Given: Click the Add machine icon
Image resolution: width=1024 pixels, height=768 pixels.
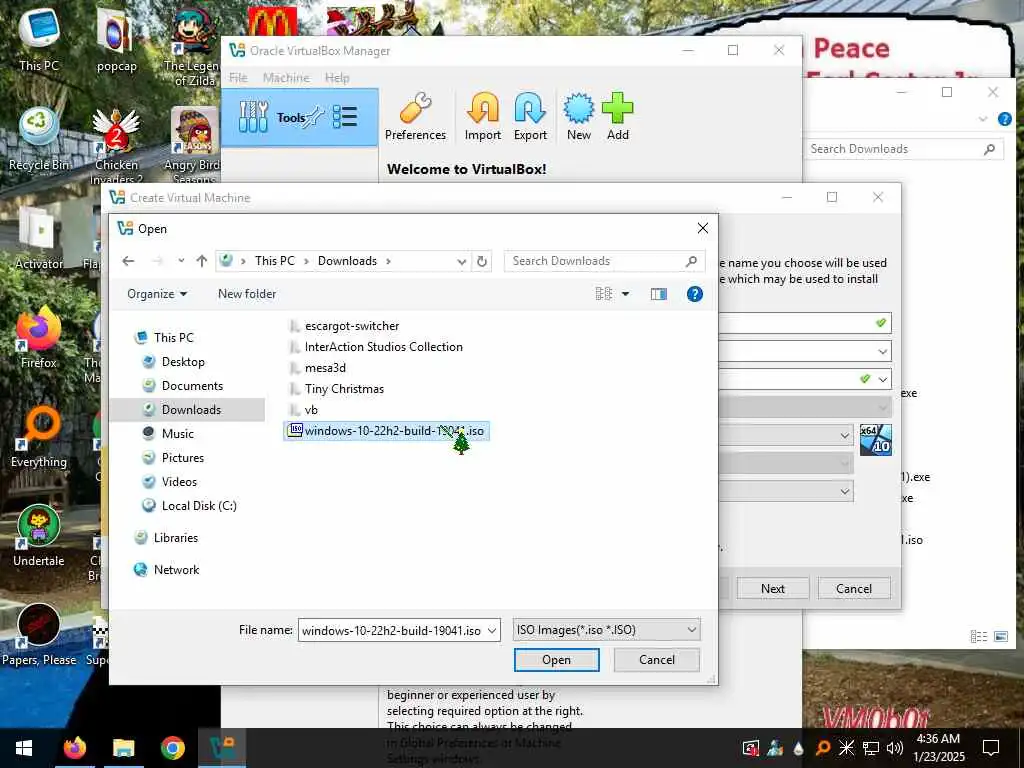Looking at the screenshot, I should click(618, 116).
